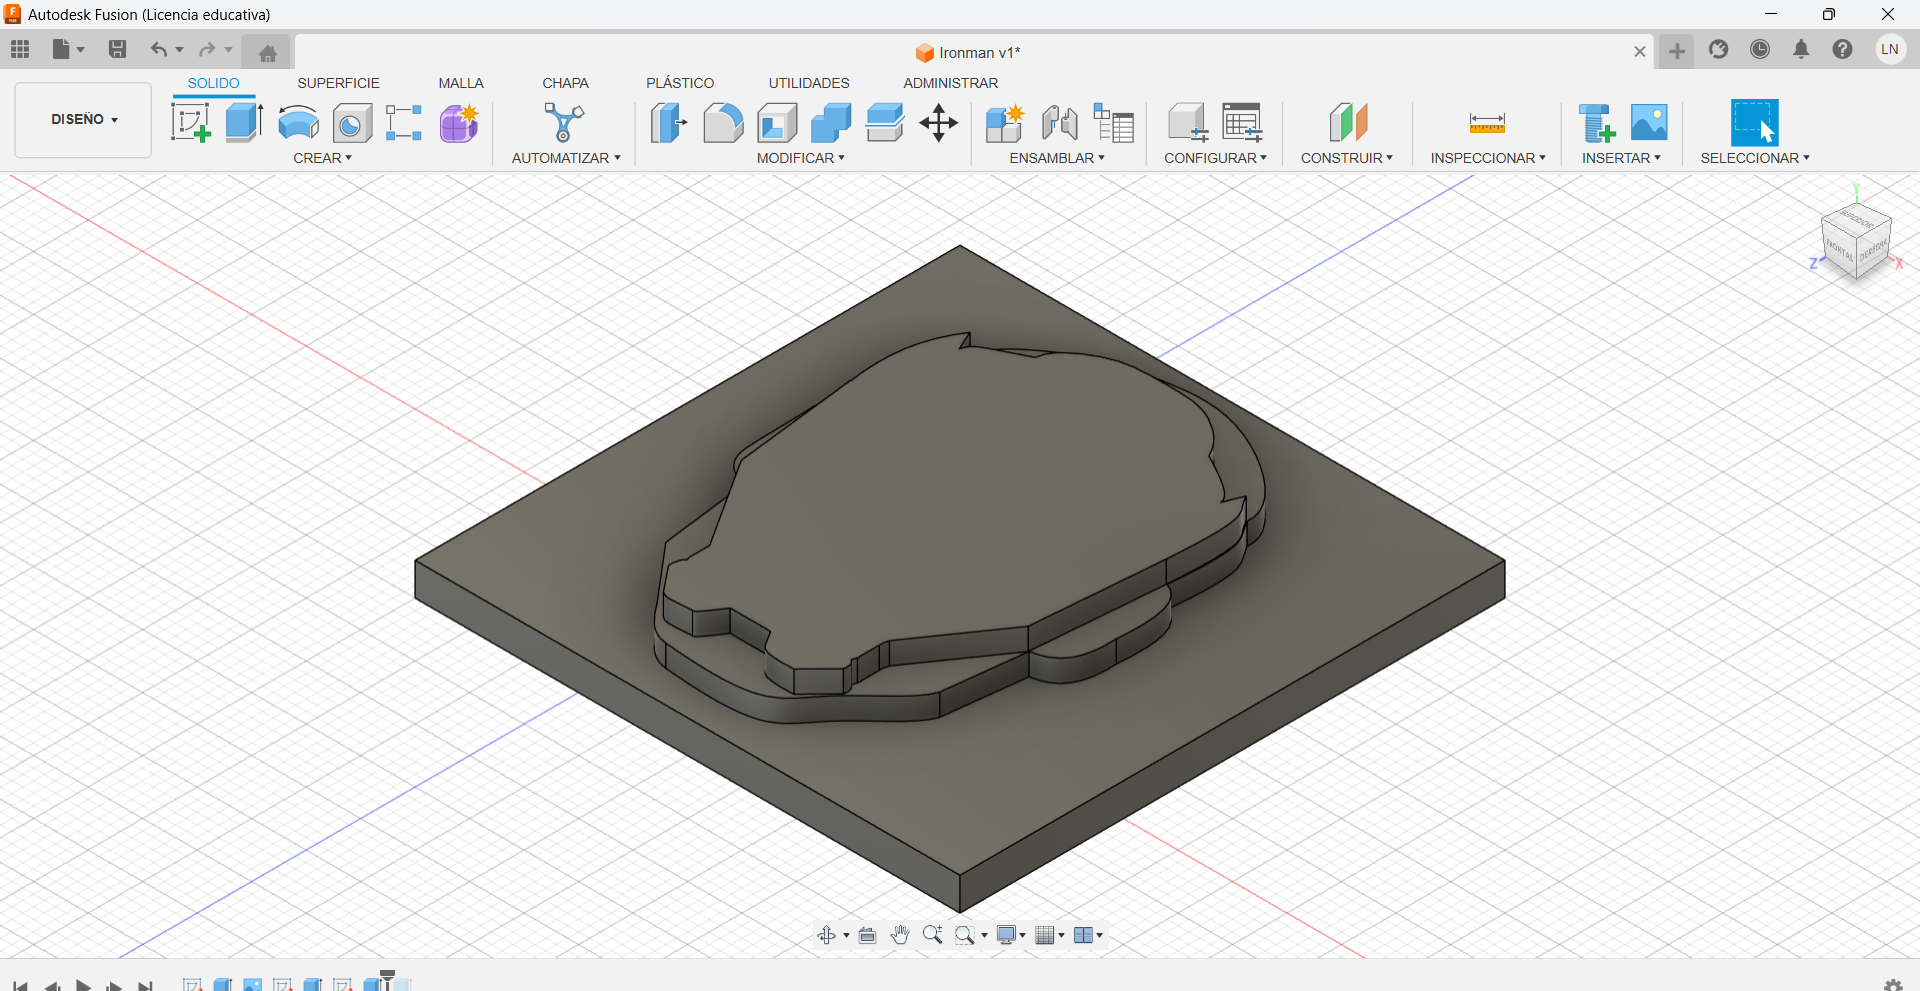The width and height of the screenshot is (1920, 991).
Task: Select the purple Create Form icon
Action: click(459, 123)
